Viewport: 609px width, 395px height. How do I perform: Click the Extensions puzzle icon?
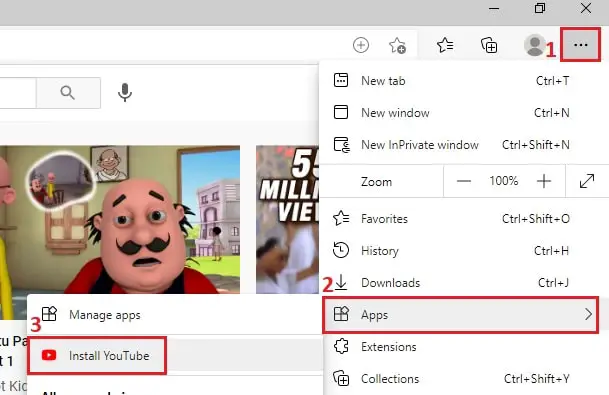tap(341, 346)
